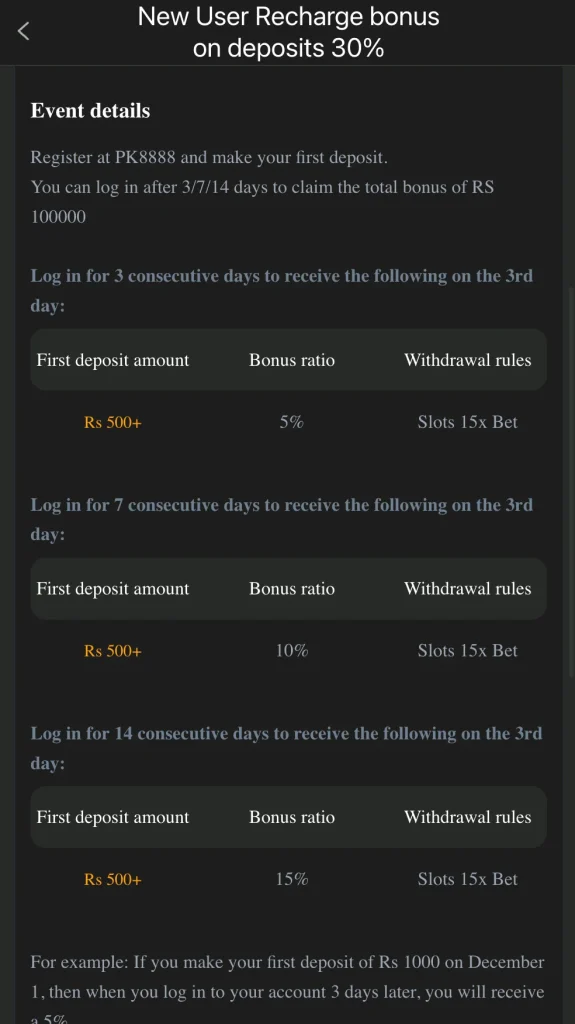
Task: Click the 10% bonus ratio value
Action: [291, 650]
